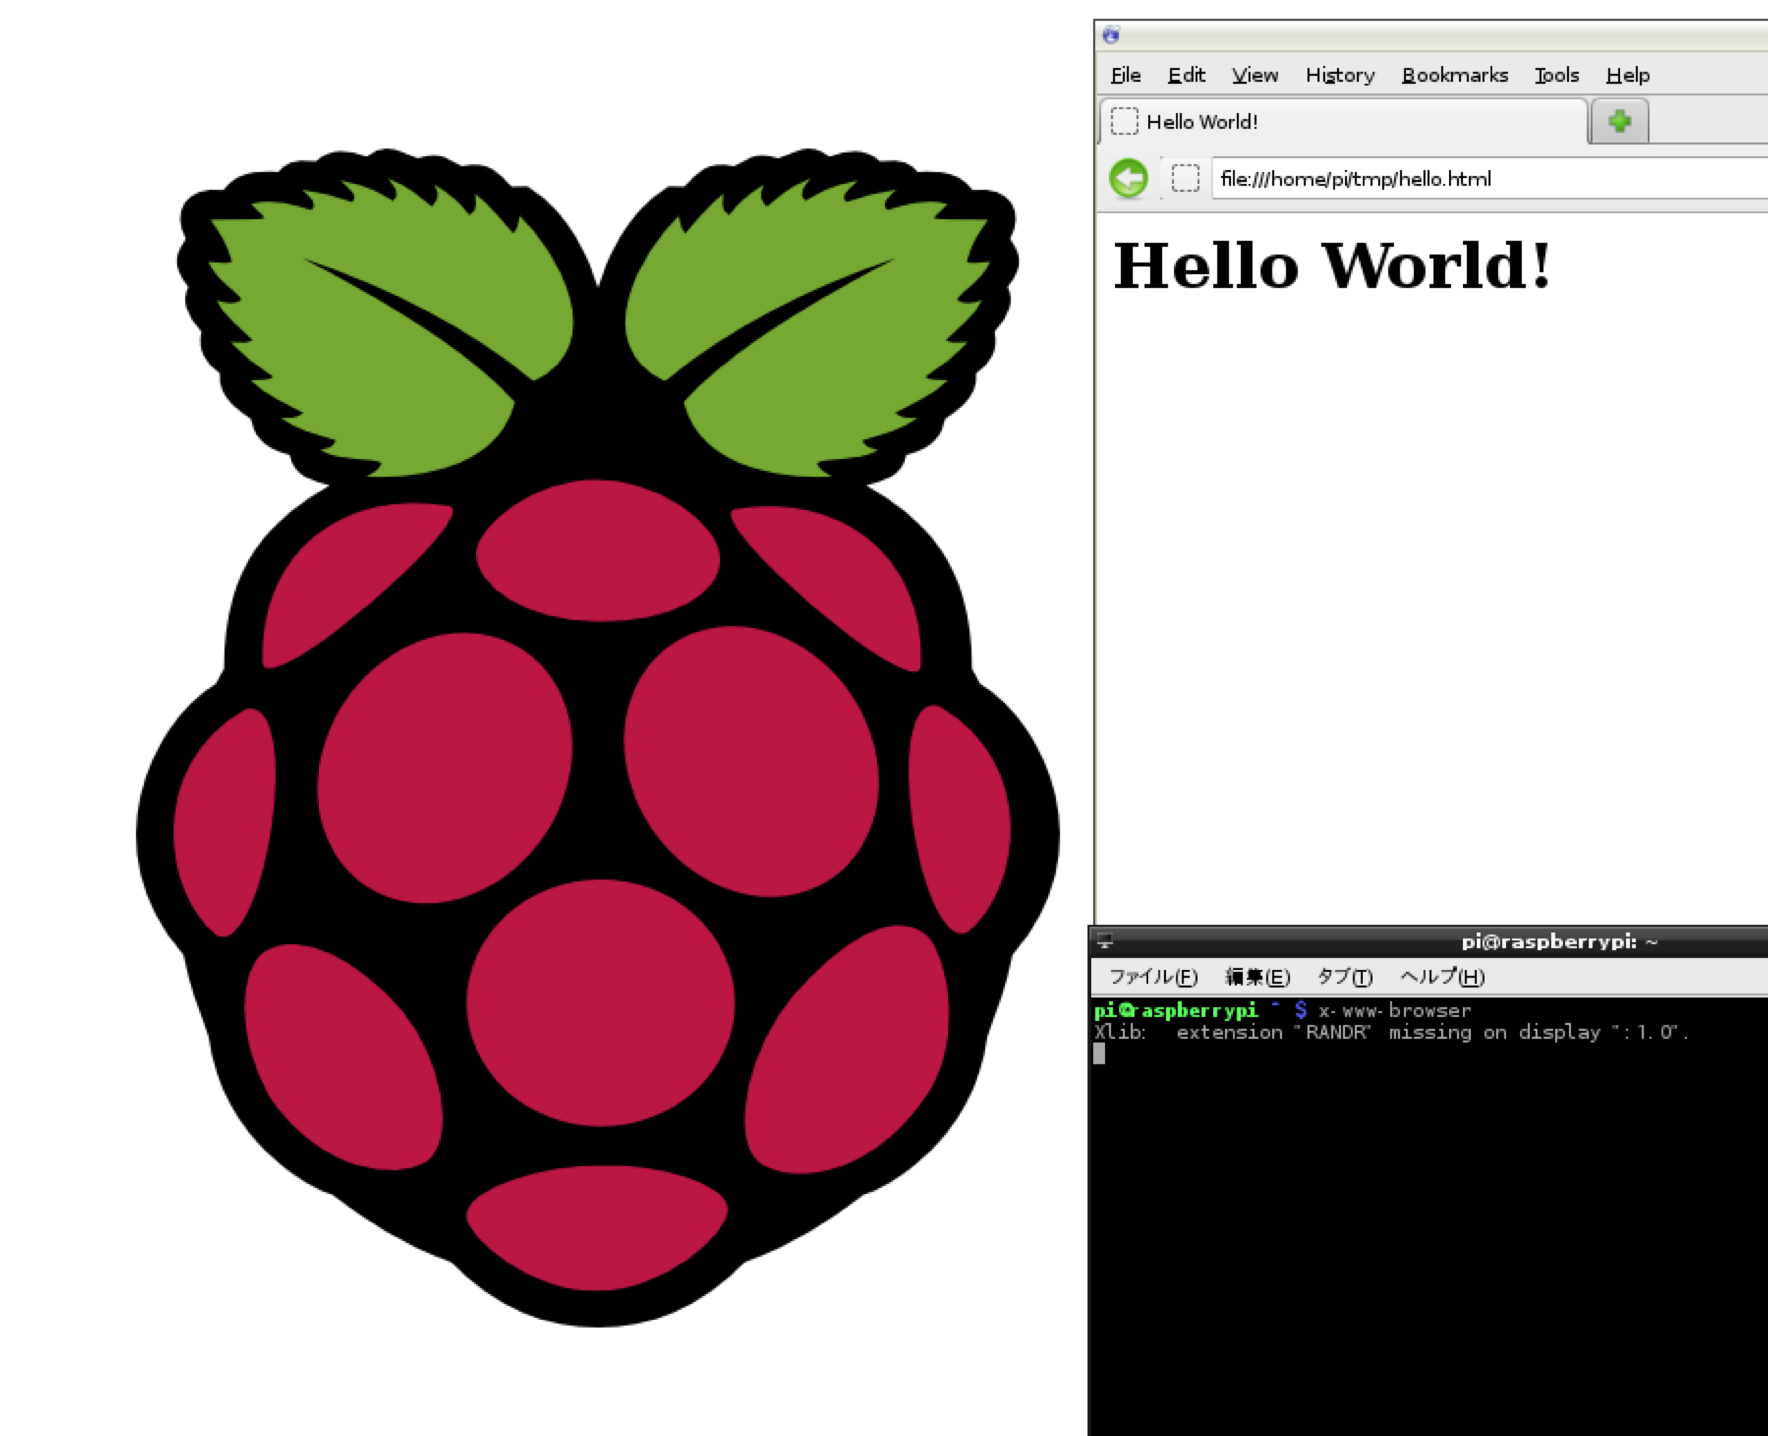Open a new tab with the plus icon
Image resolution: width=1768 pixels, height=1436 pixels.
[1619, 122]
